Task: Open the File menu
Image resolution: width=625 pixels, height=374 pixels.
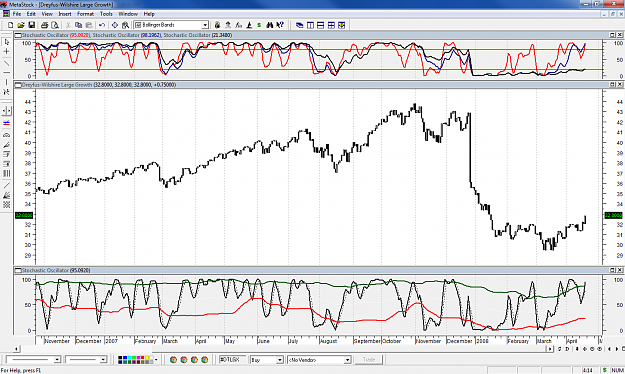Action: point(17,14)
